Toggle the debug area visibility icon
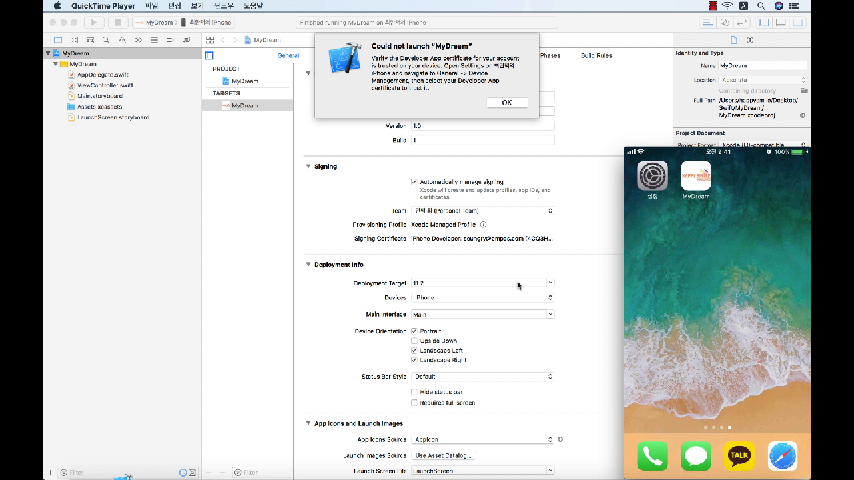 (x=781, y=22)
